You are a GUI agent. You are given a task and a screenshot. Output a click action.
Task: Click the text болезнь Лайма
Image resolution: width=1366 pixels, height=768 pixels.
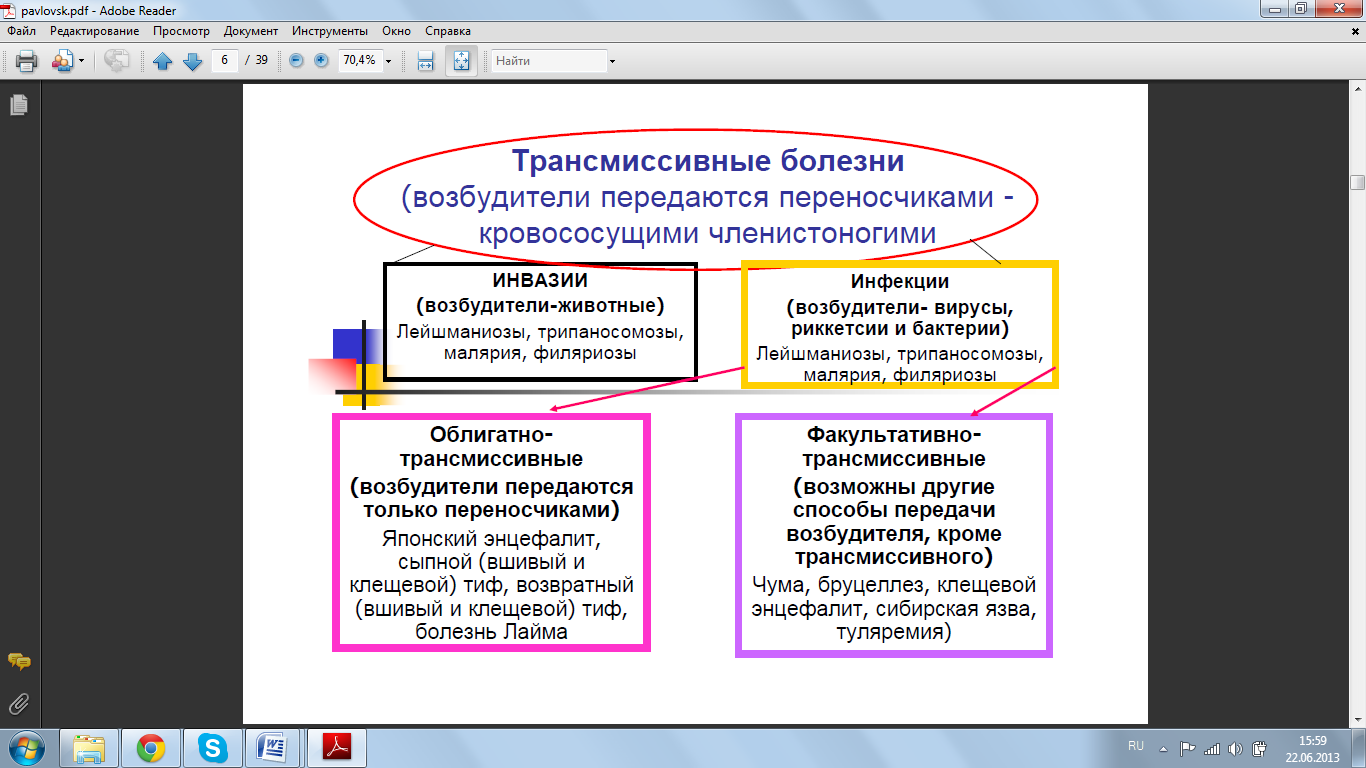pos(491,632)
